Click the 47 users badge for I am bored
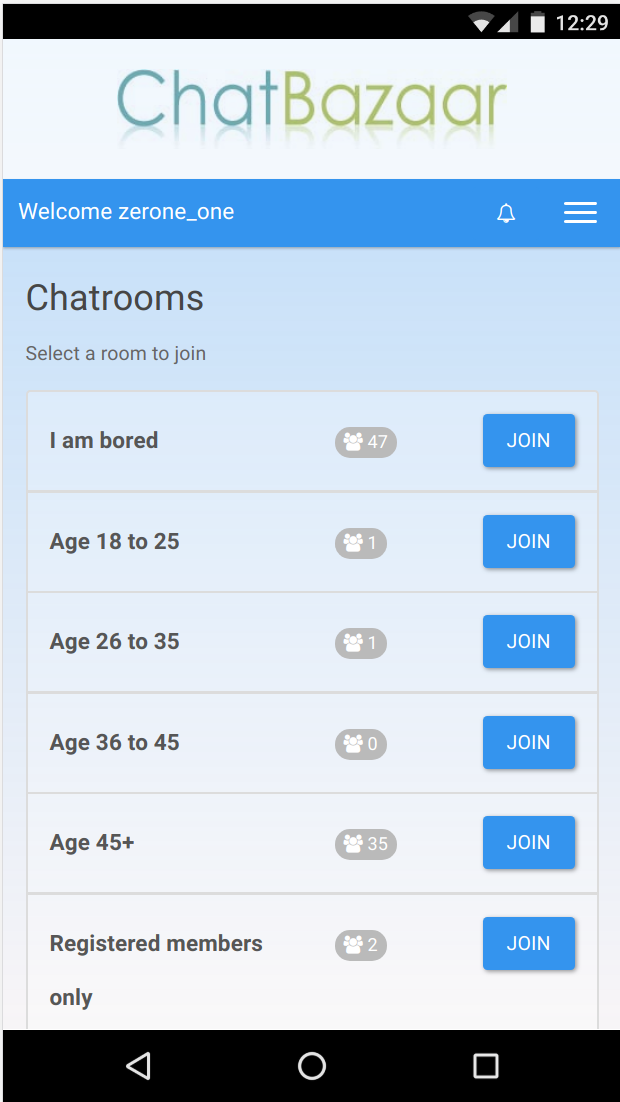Viewport: 620px width, 1102px height. pos(366,442)
